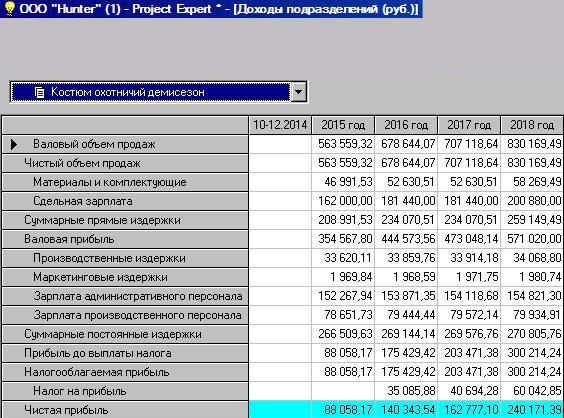Viewport: 564px width, 418px height.
Task: Click the cell with value 46 991,53
Action: [343, 182]
